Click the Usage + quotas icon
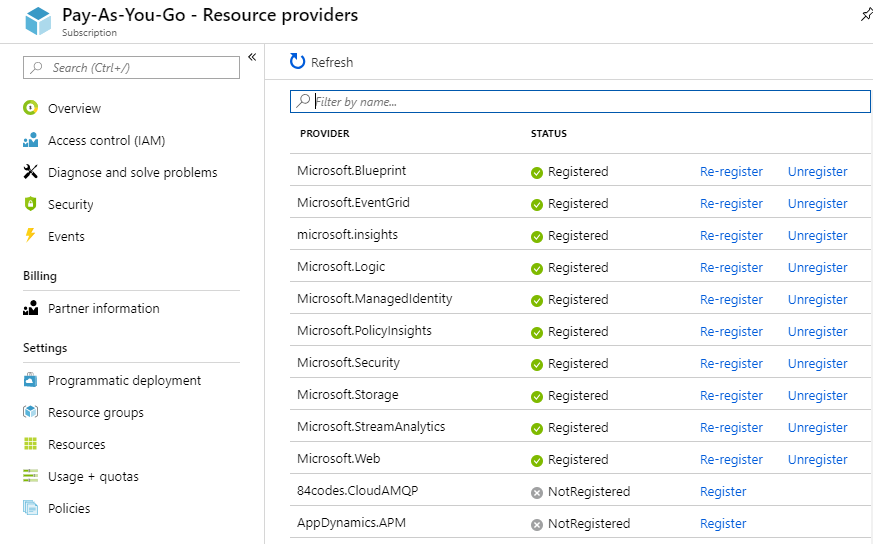The image size is (873, 544). (30, 476)
